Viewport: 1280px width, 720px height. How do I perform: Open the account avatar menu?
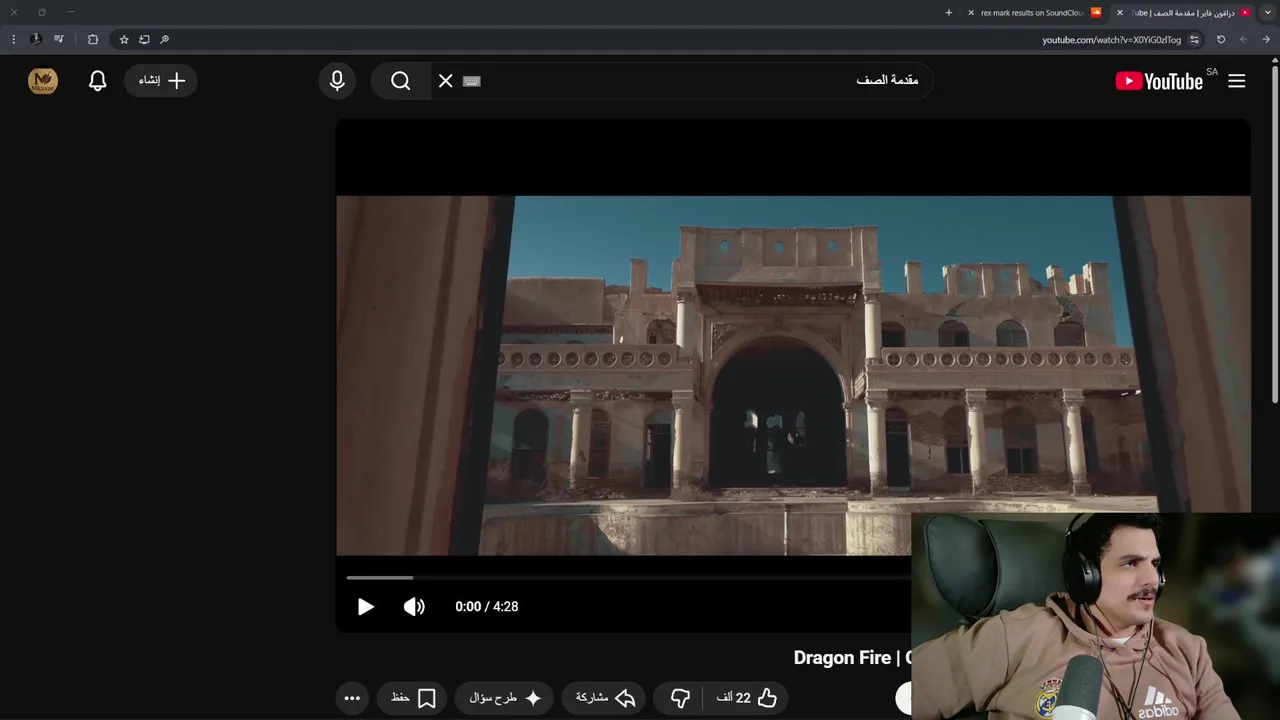point(43,81)
